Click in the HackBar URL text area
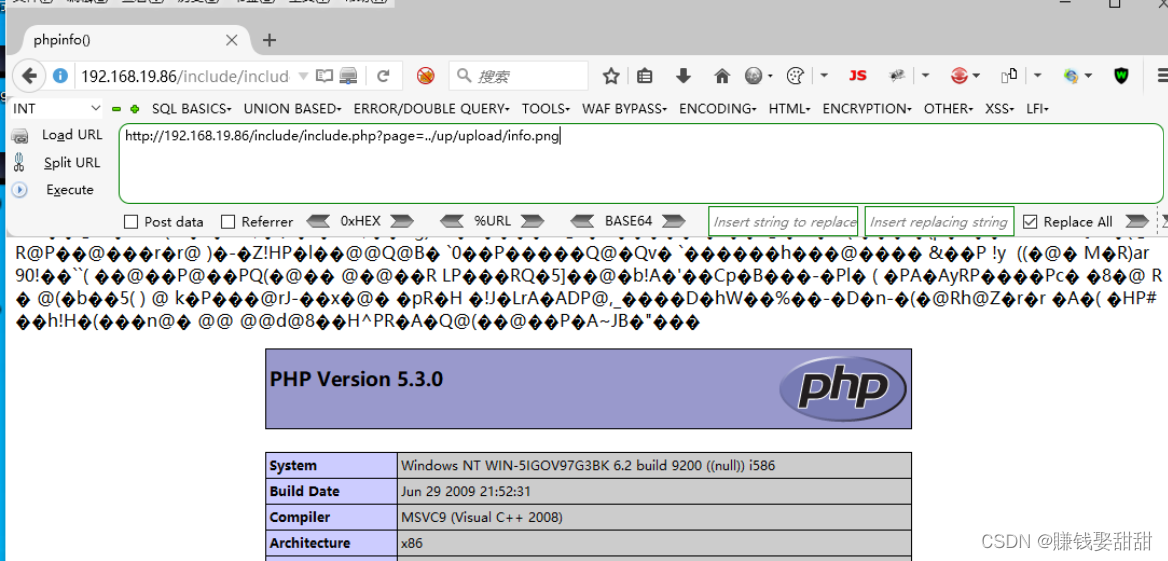This screenshot has height=561, width=1168. [x=641, y=163]
